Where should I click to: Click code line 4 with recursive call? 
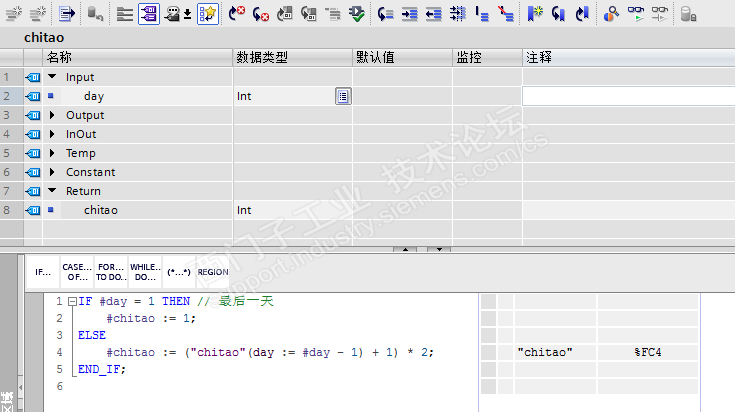point(270,352)
